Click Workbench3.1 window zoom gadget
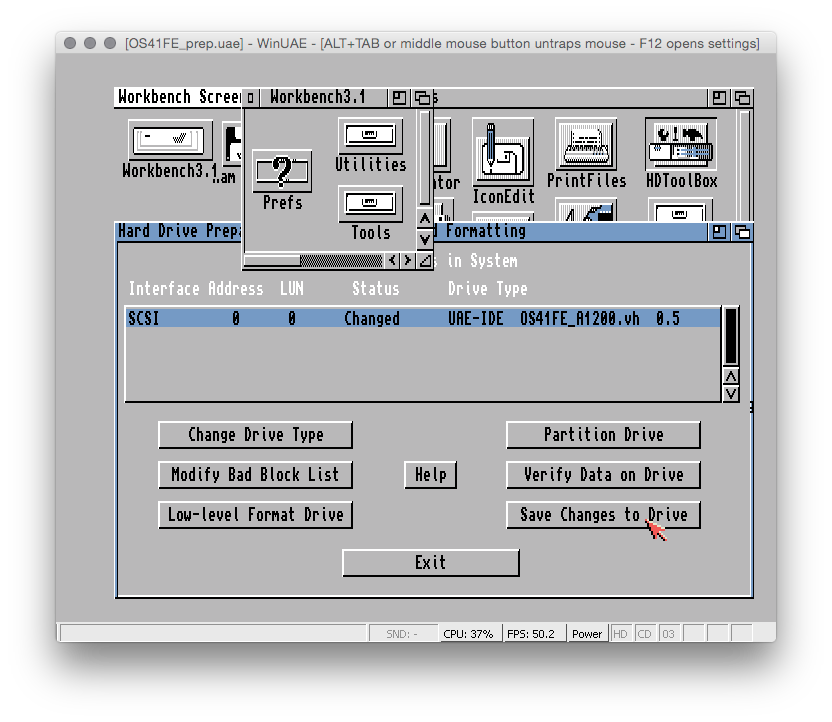The width and height of the screenshot is (832, 722). click(399, 98)
